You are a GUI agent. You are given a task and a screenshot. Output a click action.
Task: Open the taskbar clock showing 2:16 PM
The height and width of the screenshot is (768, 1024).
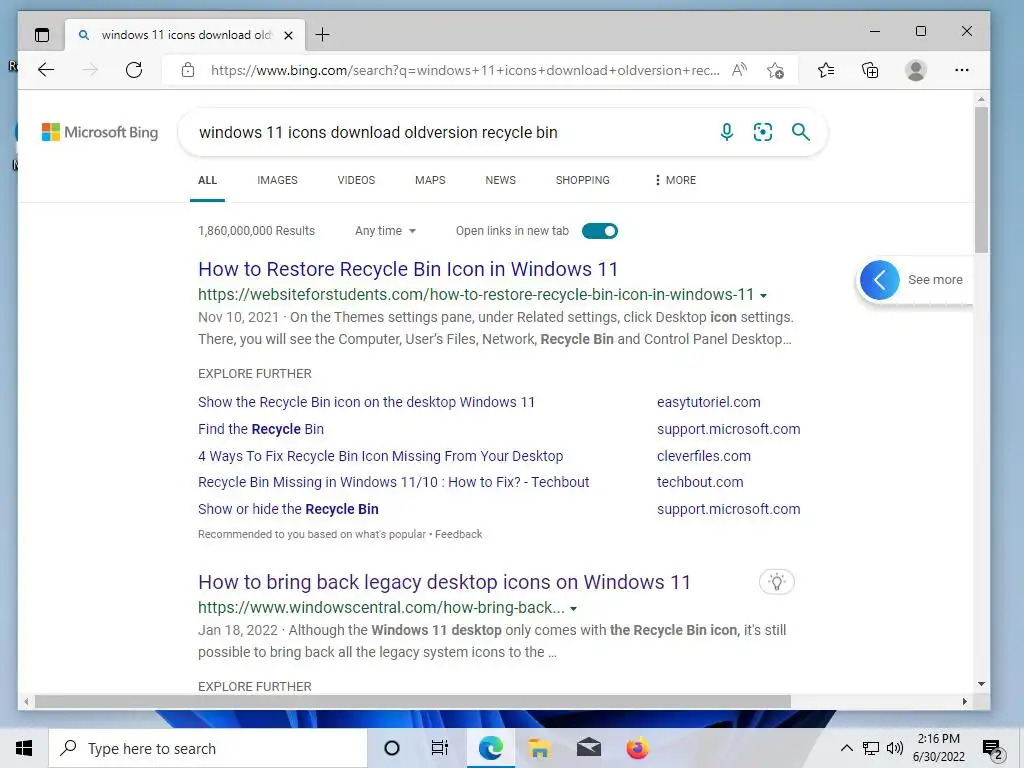click(x=938, y=748)
